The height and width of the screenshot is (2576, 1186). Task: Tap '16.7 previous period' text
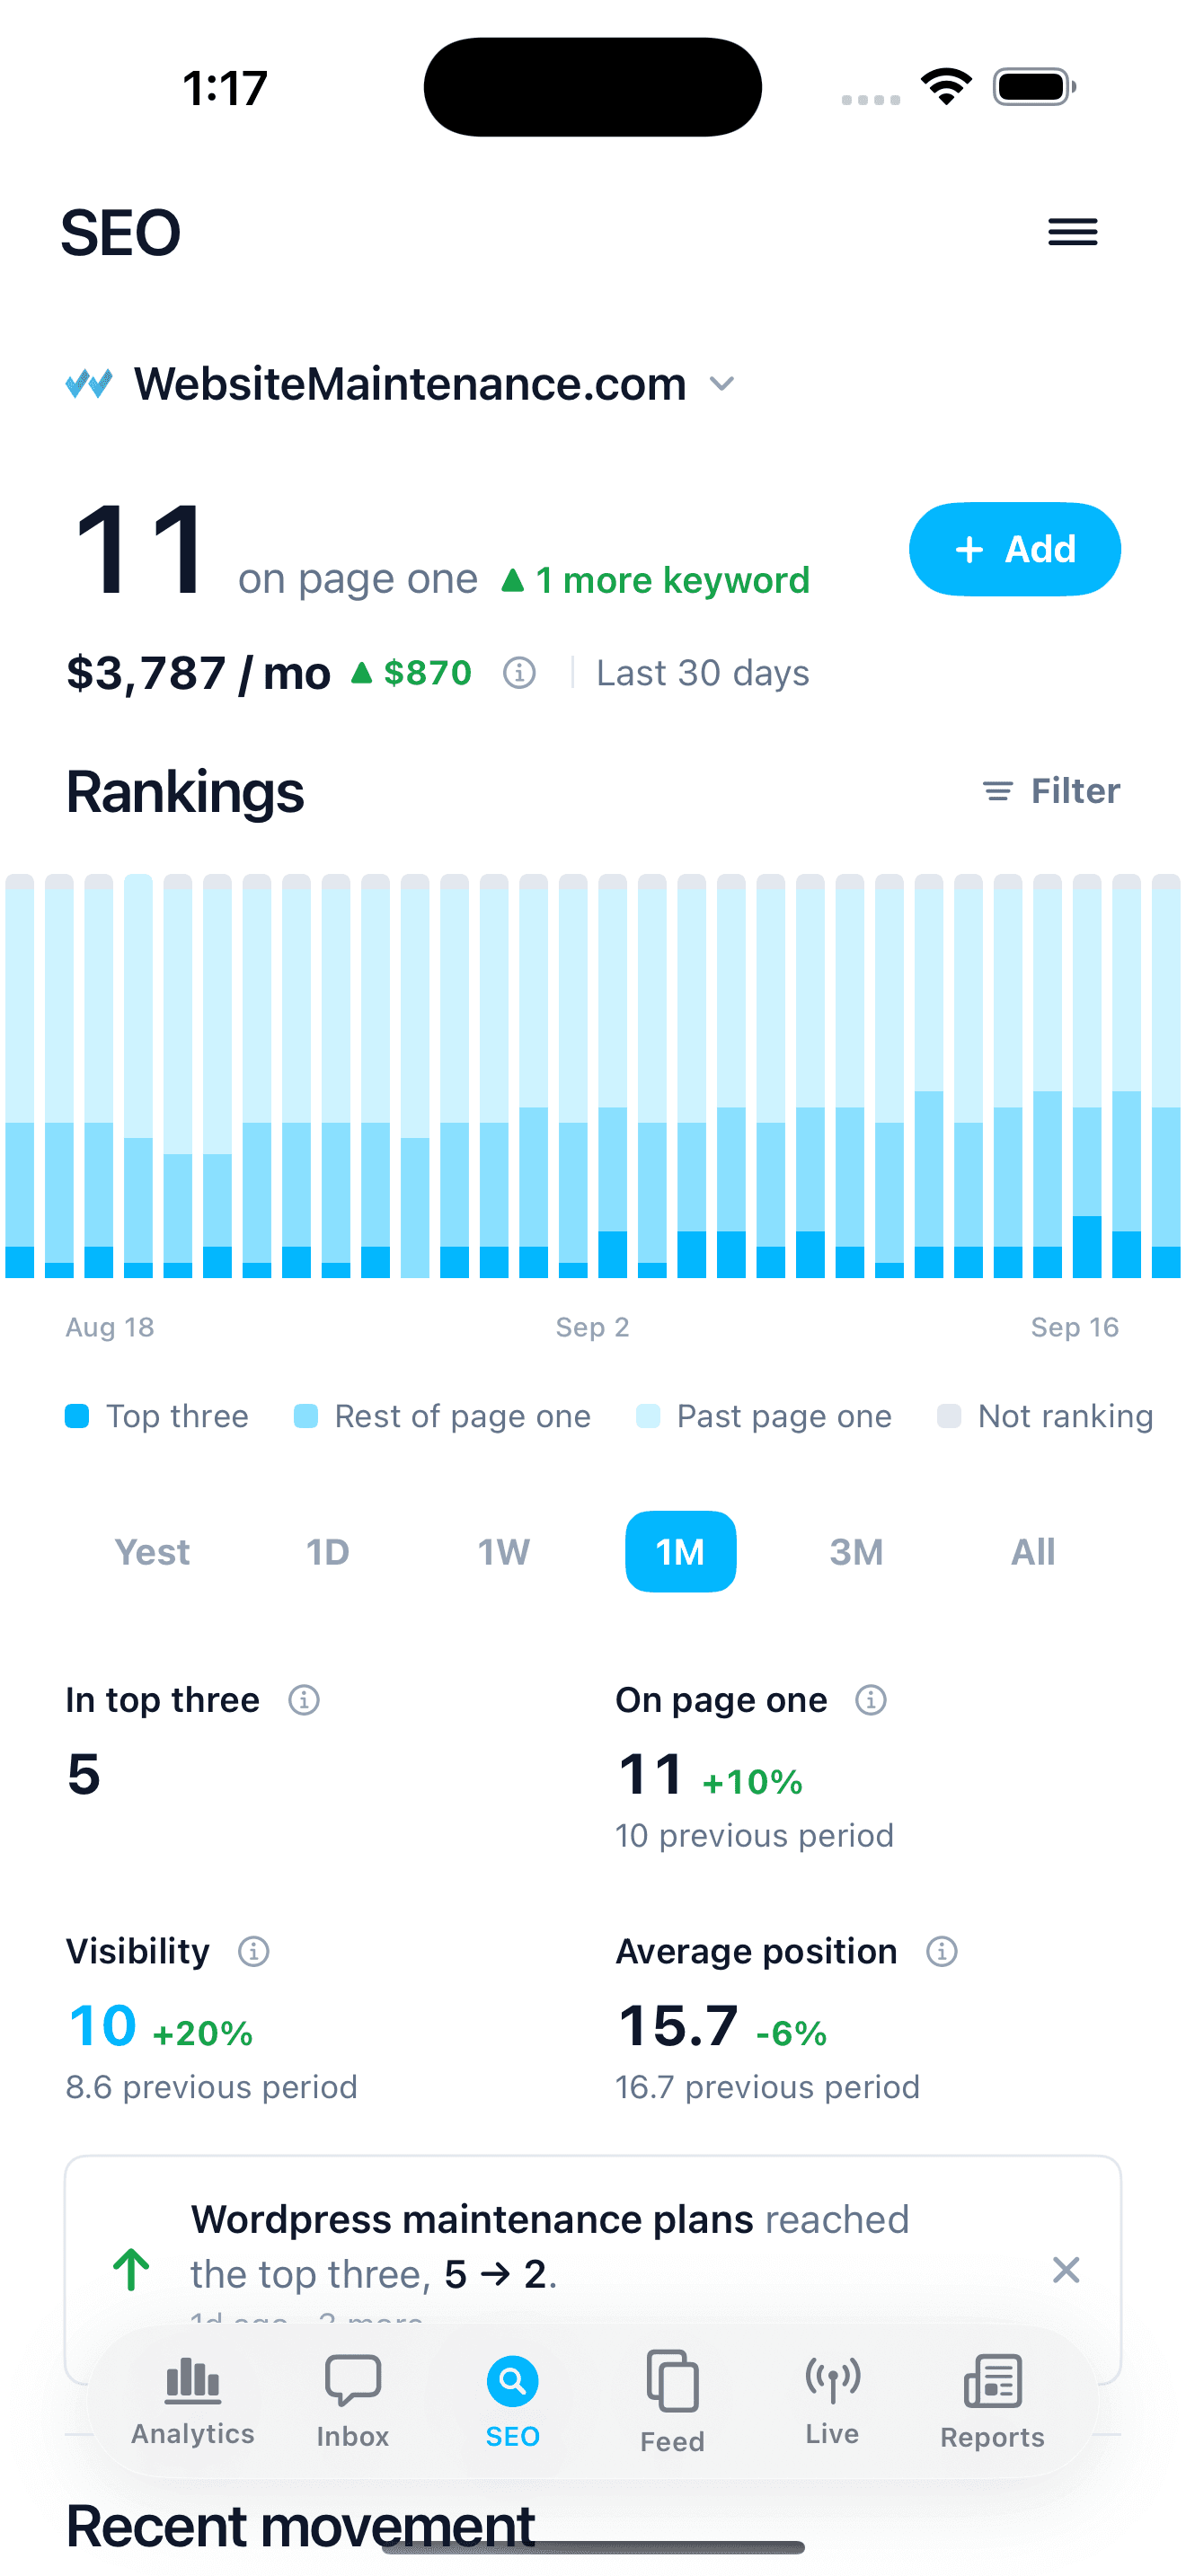pos(768,2087)
